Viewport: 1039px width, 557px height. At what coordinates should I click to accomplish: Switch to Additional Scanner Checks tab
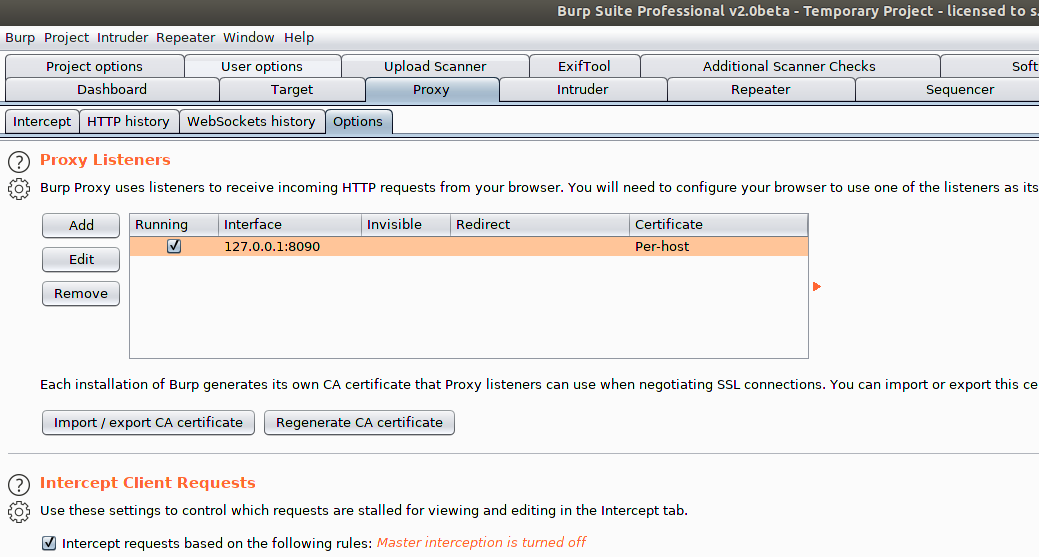(789, 66)
